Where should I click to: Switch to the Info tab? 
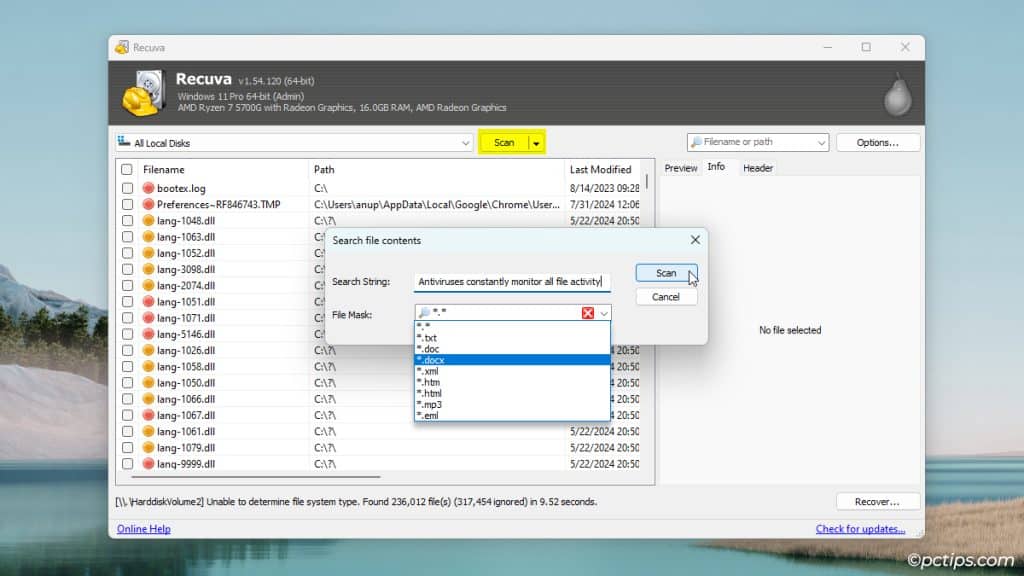tap(716, 167)
